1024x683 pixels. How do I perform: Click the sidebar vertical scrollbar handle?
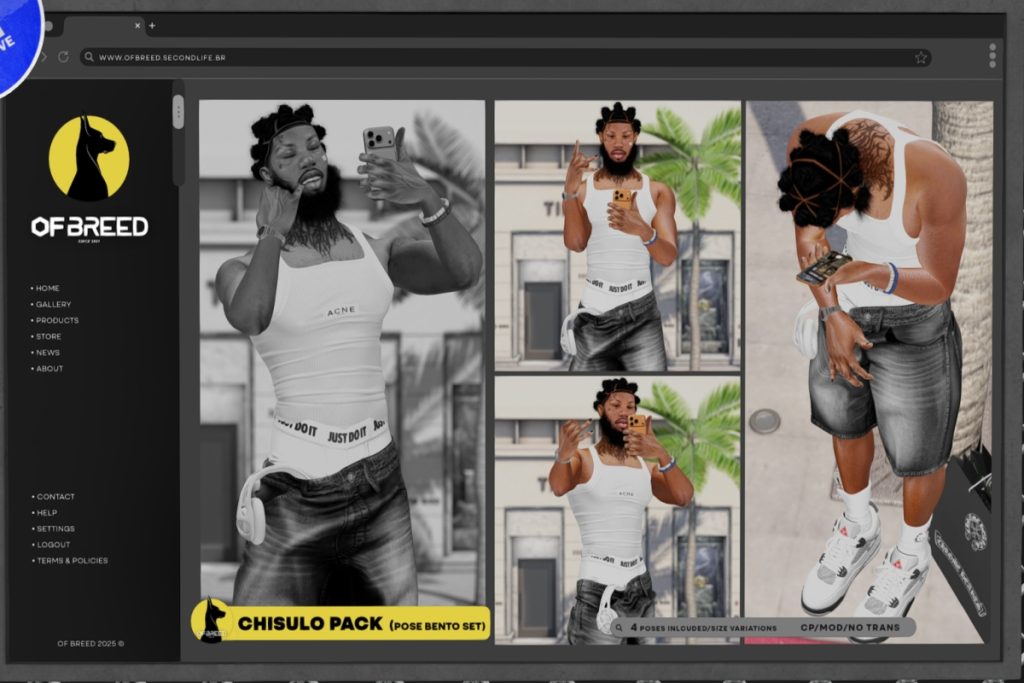tap(178, 112)
